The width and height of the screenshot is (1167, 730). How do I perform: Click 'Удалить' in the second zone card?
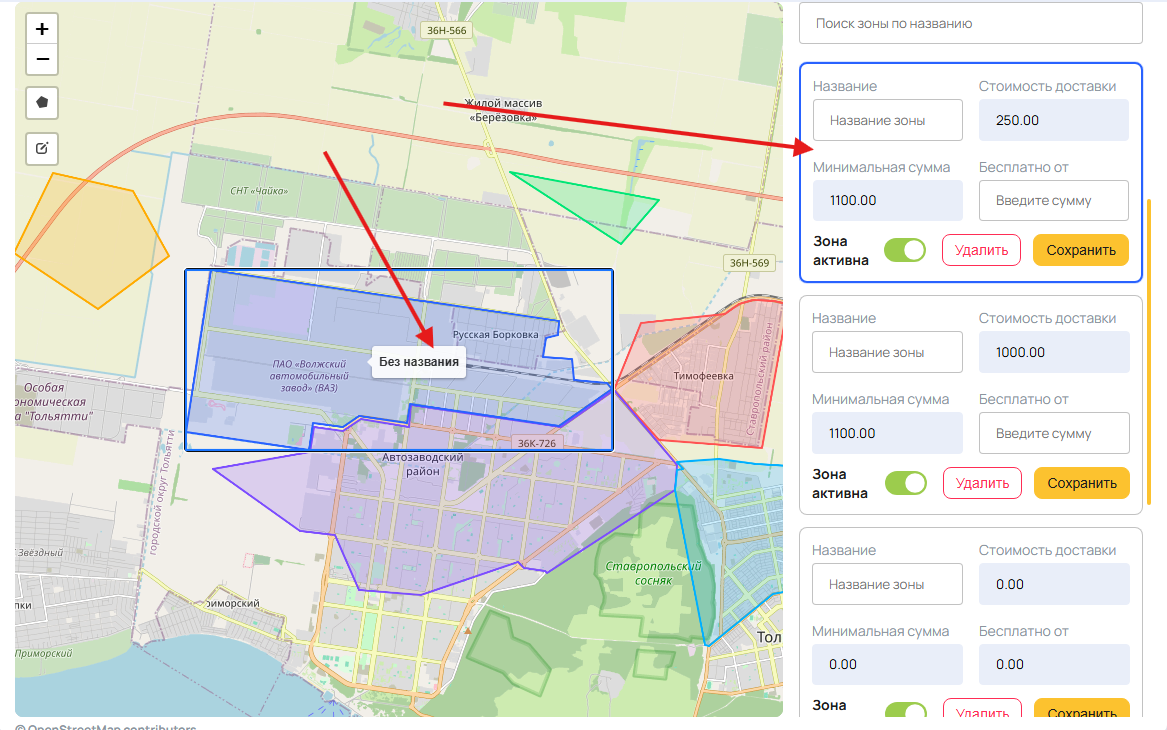point(982,483)
